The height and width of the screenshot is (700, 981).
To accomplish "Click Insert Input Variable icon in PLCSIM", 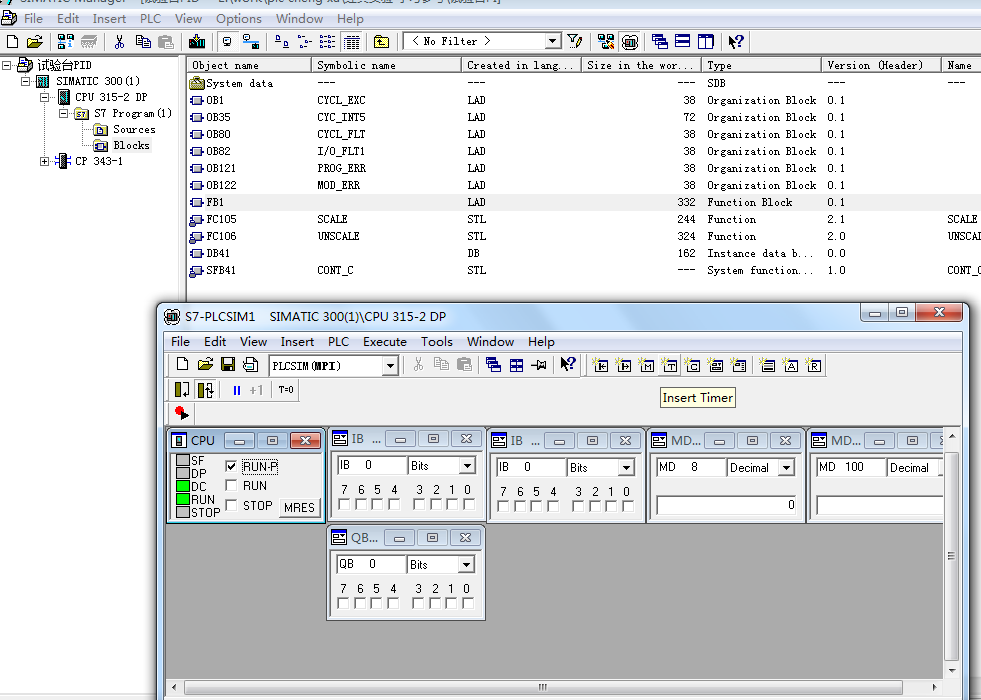I will (601, 365).
